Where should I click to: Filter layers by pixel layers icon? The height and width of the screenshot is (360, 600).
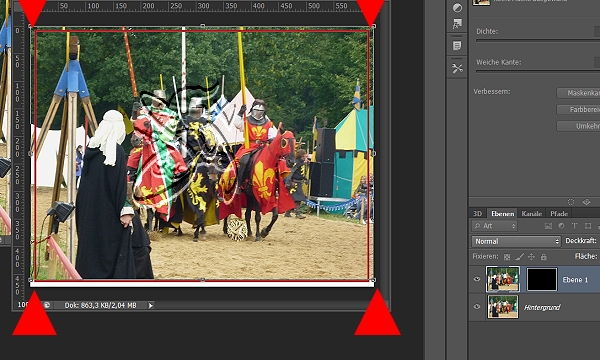point(548,226)
